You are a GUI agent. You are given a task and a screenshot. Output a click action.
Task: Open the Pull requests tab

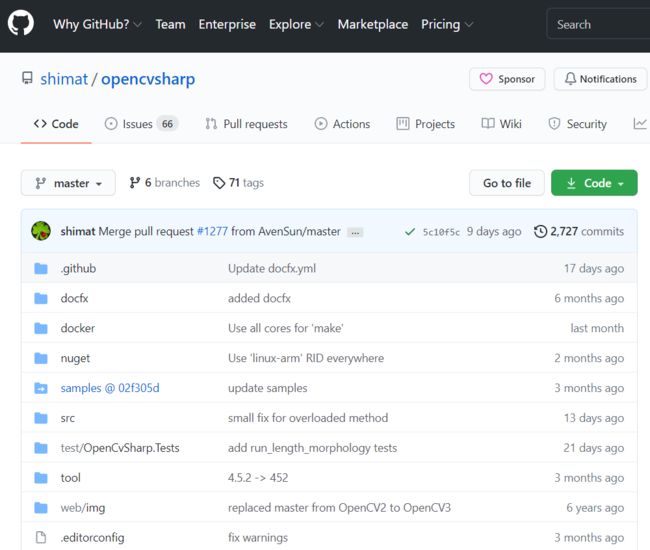[x=246, y=124]
